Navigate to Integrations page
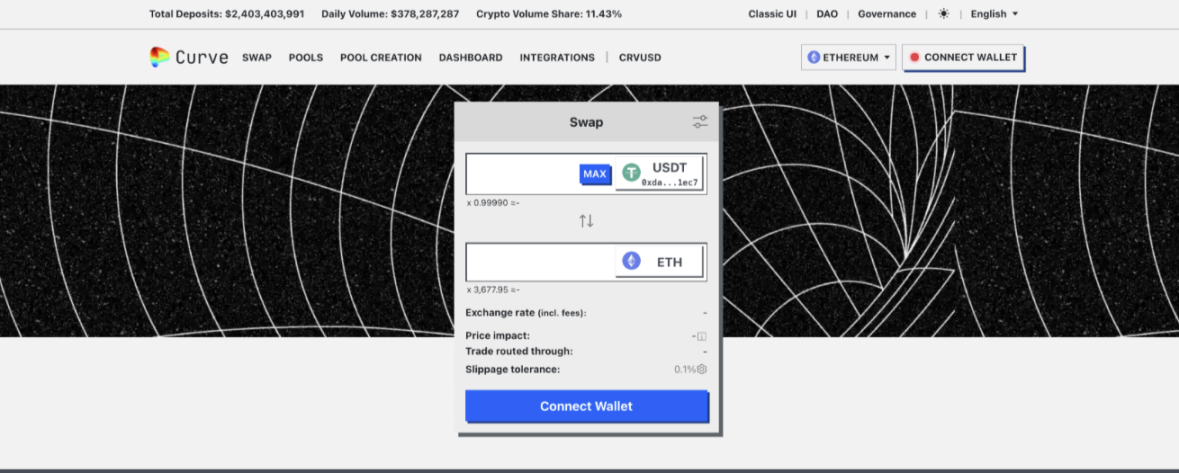 coord(557,58)
